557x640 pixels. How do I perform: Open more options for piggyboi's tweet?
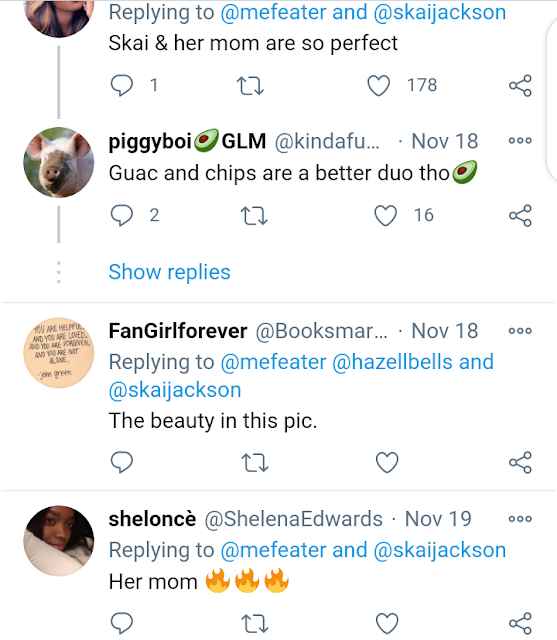coord(520,141)
